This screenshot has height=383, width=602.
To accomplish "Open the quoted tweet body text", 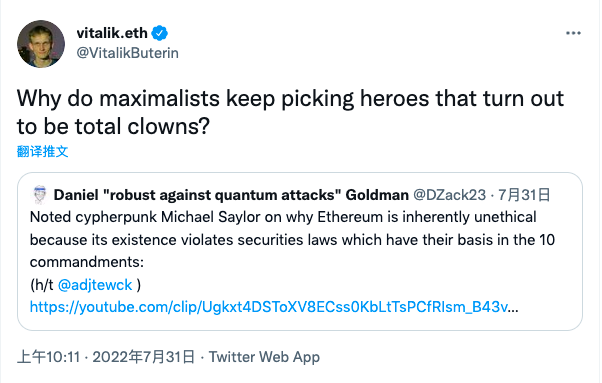I will [292, 239].
